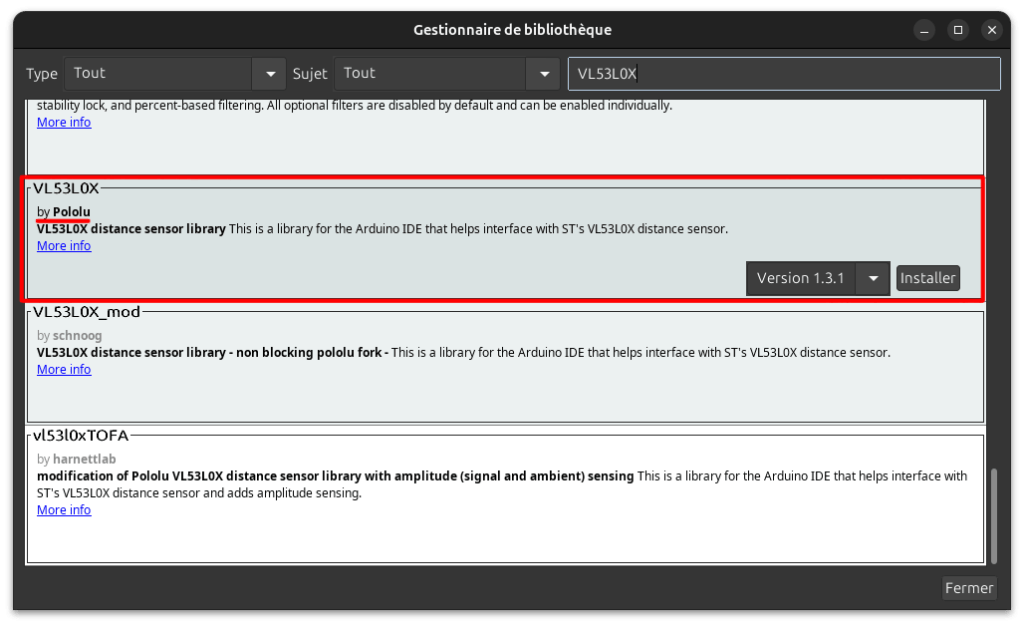Focus the library search field
Image resolution: width=1024 pixels, height=626 pixels.
[784, 74]
